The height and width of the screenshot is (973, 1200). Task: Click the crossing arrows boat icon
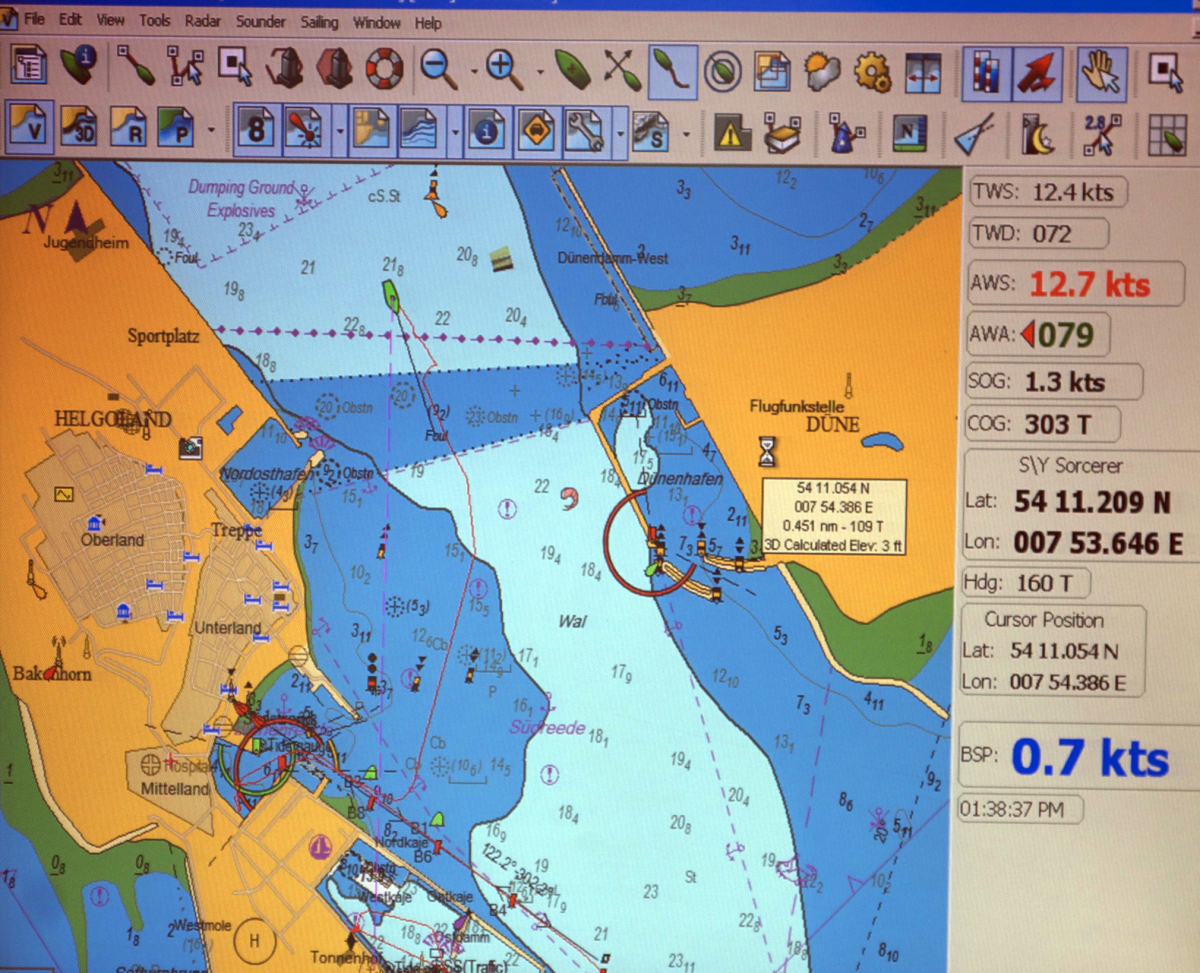(x=622, y=69)
